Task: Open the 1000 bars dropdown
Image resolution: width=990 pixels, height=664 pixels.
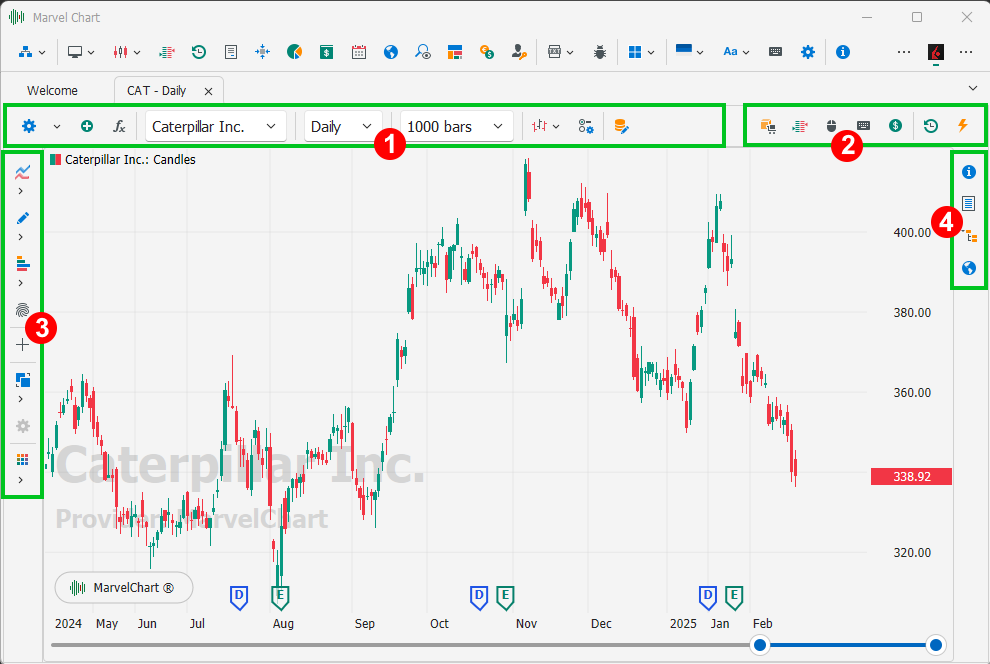Action: [x=457, y=126]
